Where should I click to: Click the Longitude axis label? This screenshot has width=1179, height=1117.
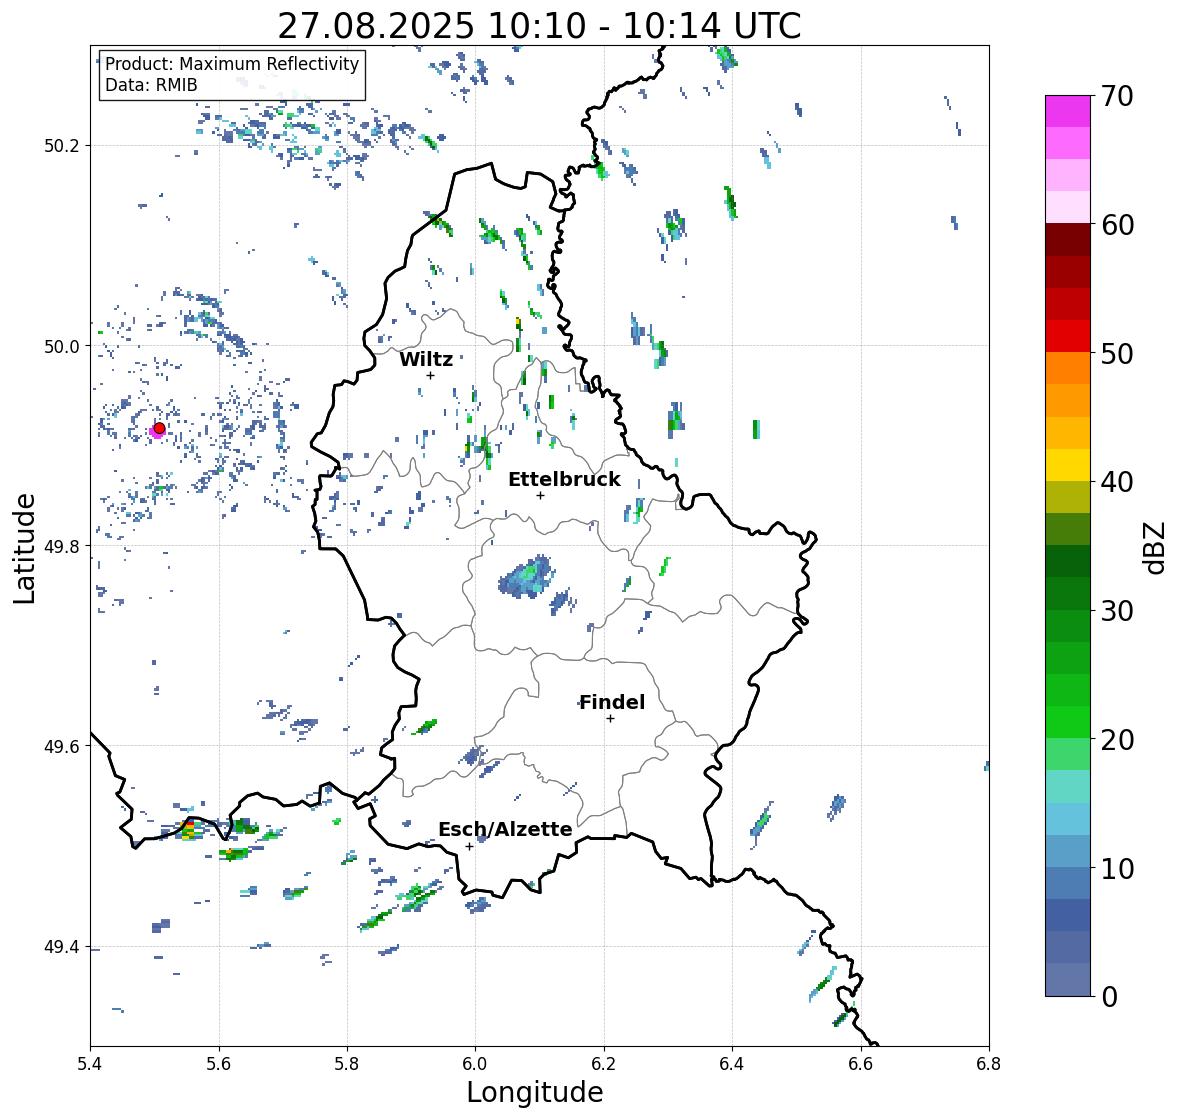(535, 1092)
